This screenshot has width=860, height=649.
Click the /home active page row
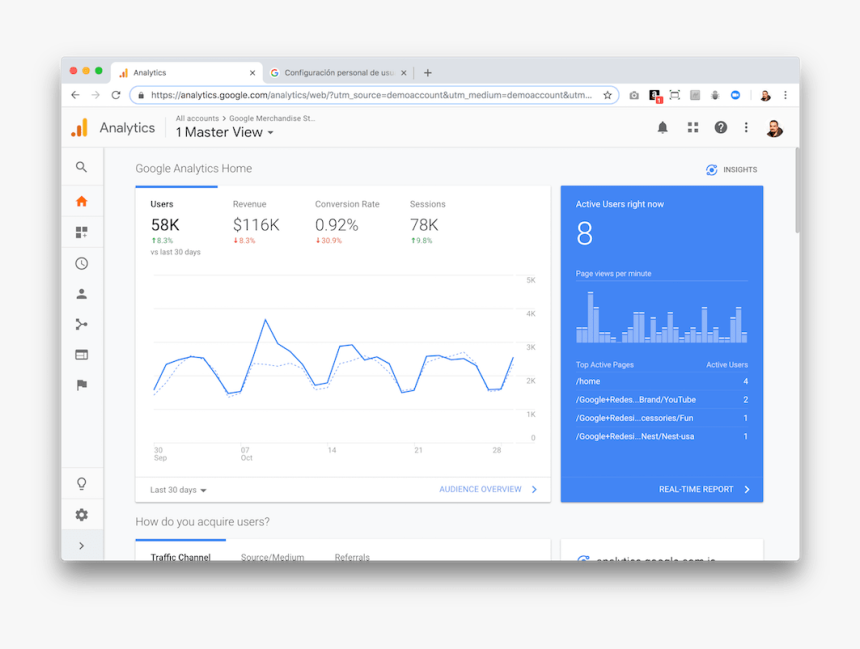(661, 381)
